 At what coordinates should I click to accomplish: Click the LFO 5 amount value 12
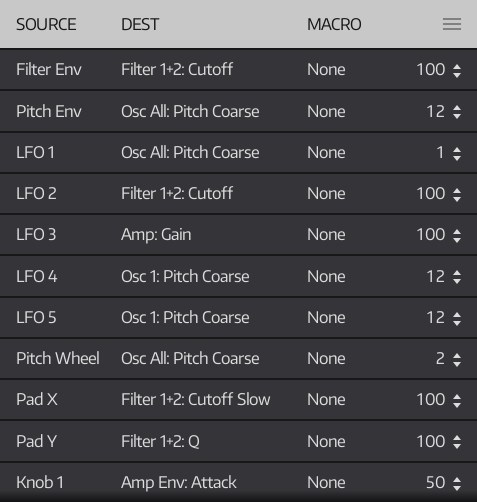tap(435, 318)
